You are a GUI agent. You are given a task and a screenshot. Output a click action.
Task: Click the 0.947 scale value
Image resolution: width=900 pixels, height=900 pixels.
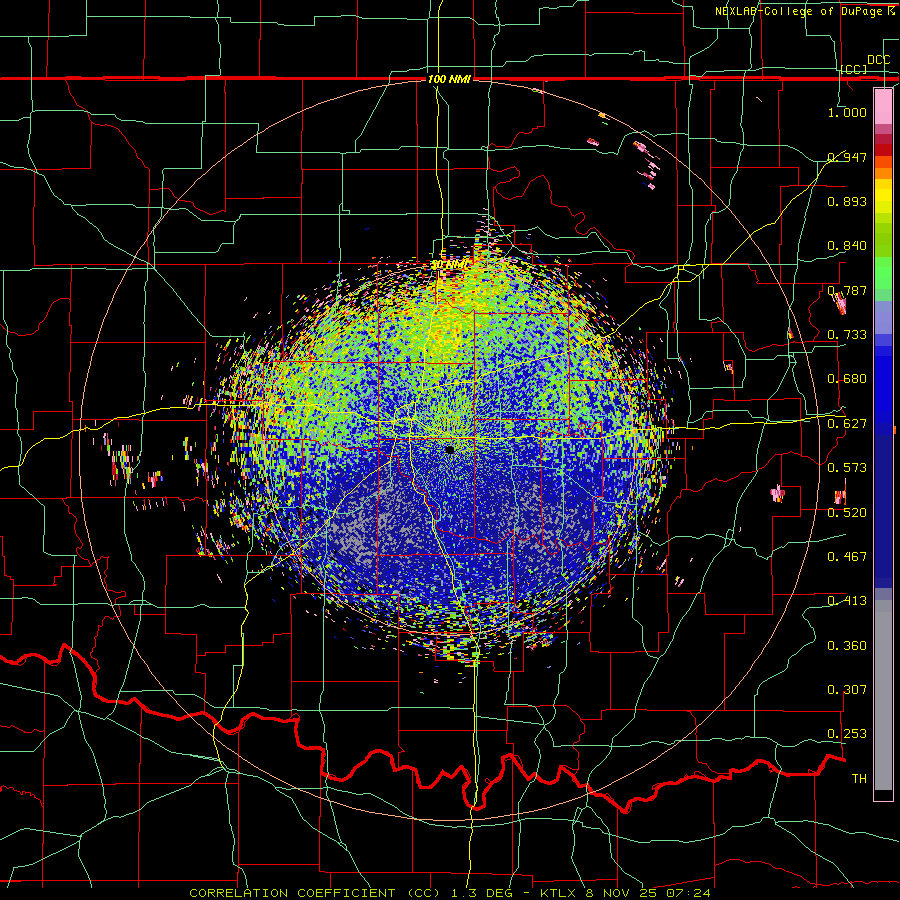847,157
